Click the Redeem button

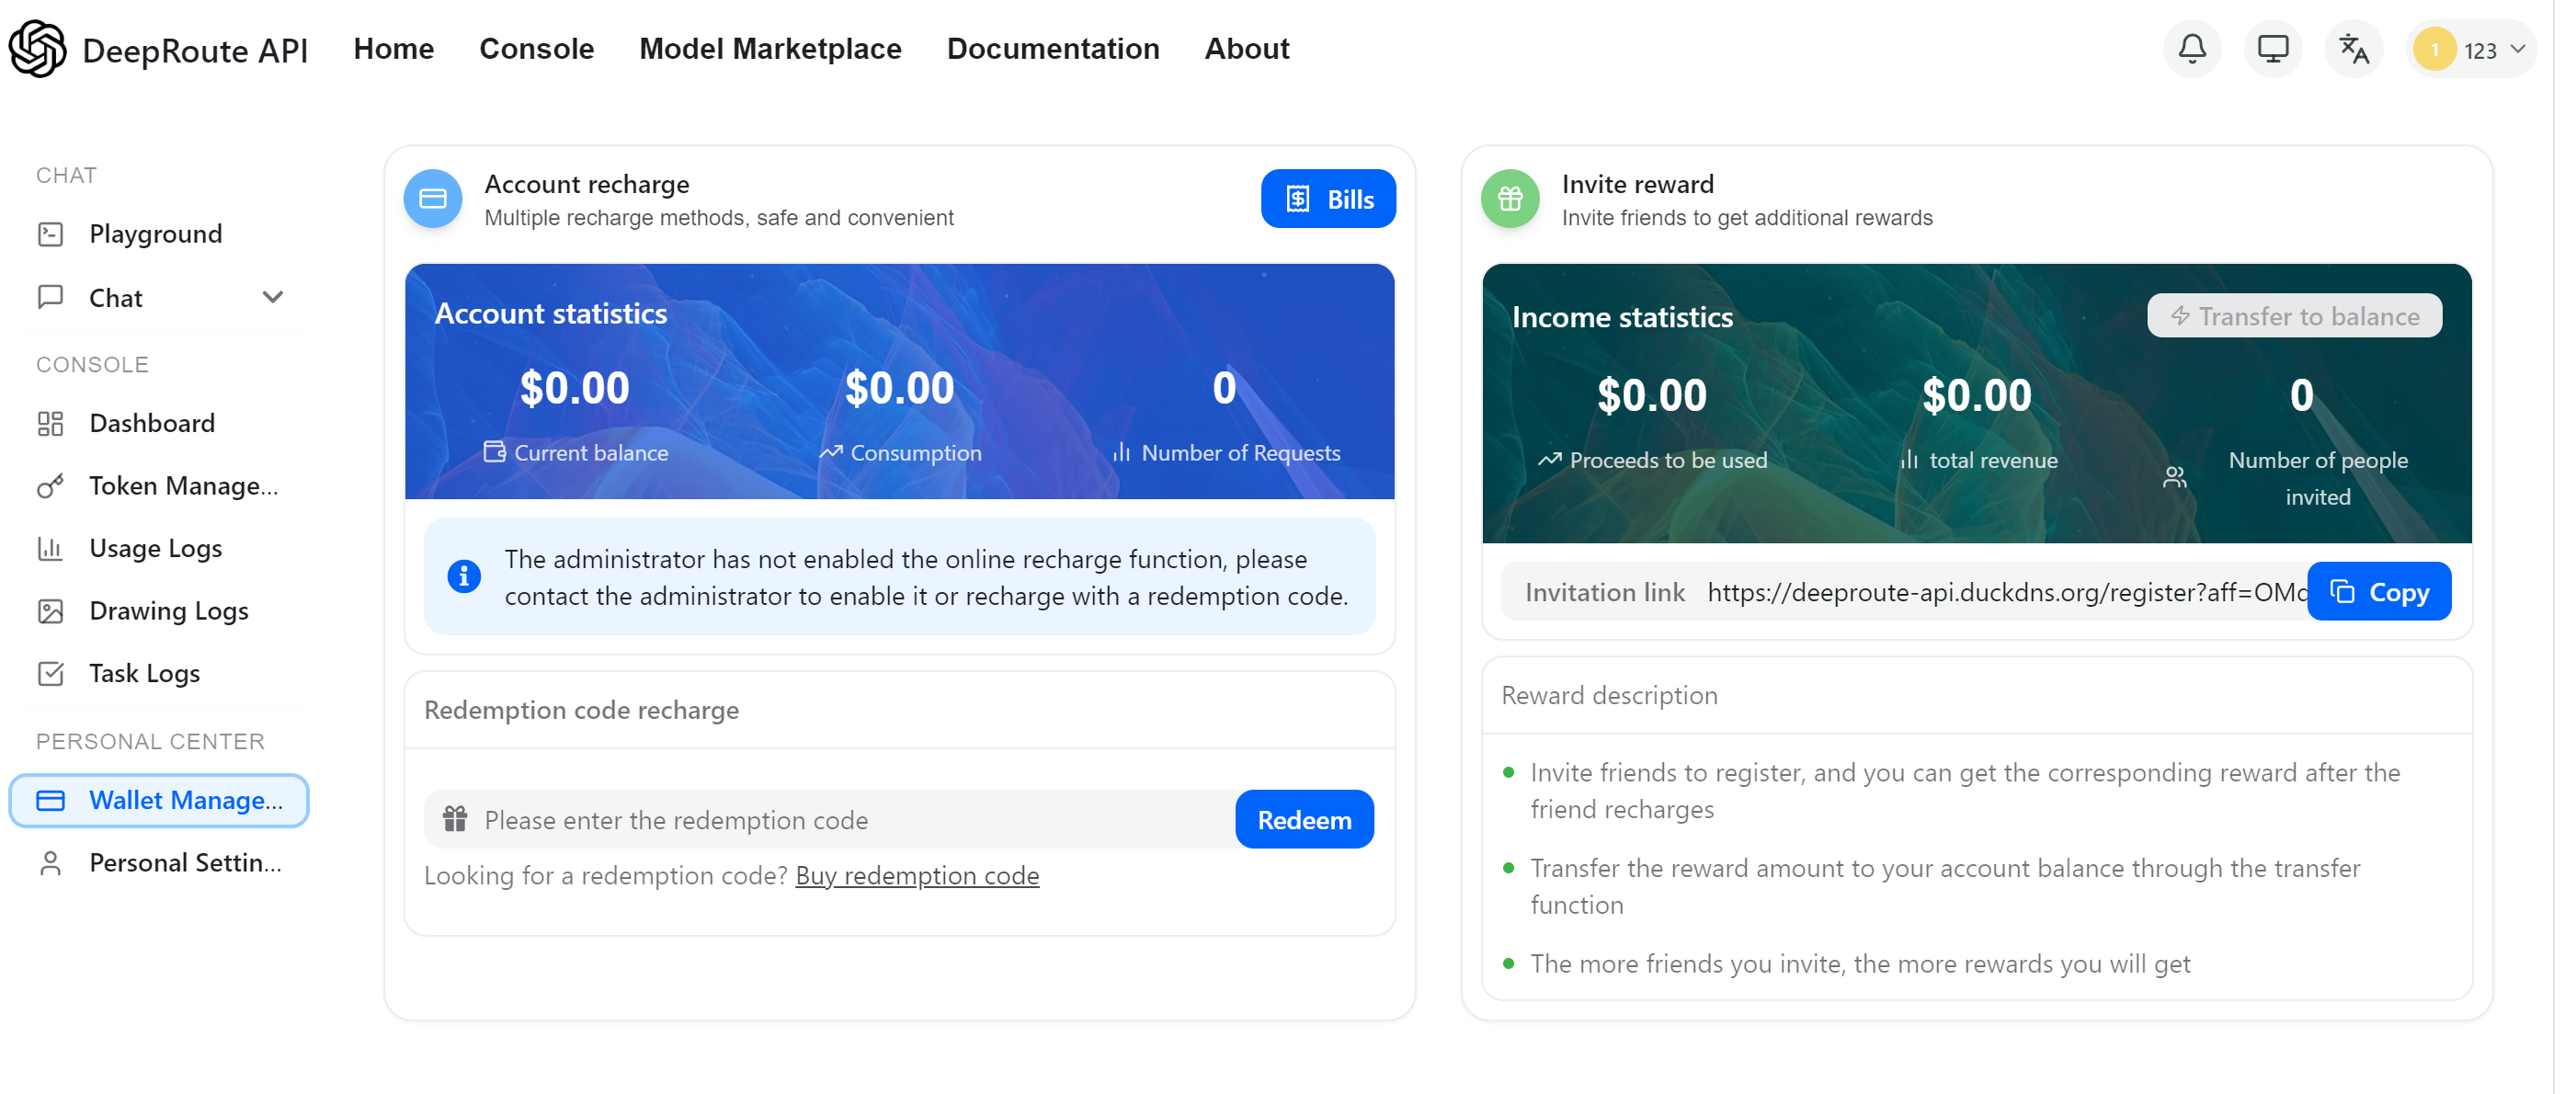click(1304, 821)
